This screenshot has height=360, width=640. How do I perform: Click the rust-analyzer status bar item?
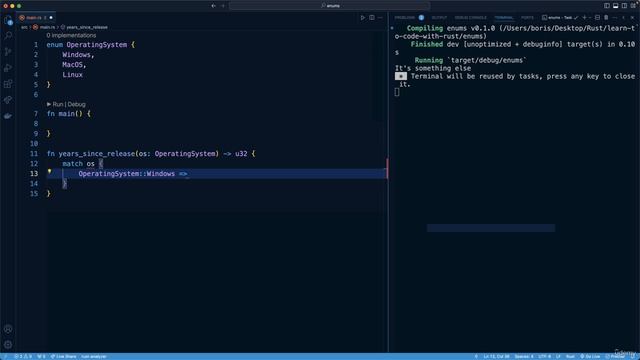tap(94, 356)
